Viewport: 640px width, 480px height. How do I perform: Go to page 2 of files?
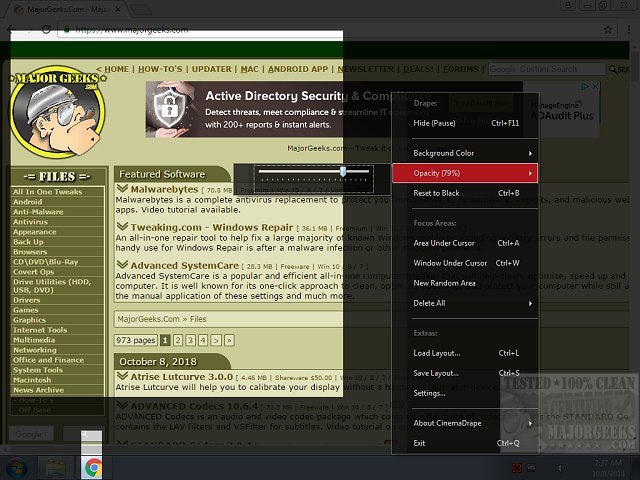(x=178, y=340)
